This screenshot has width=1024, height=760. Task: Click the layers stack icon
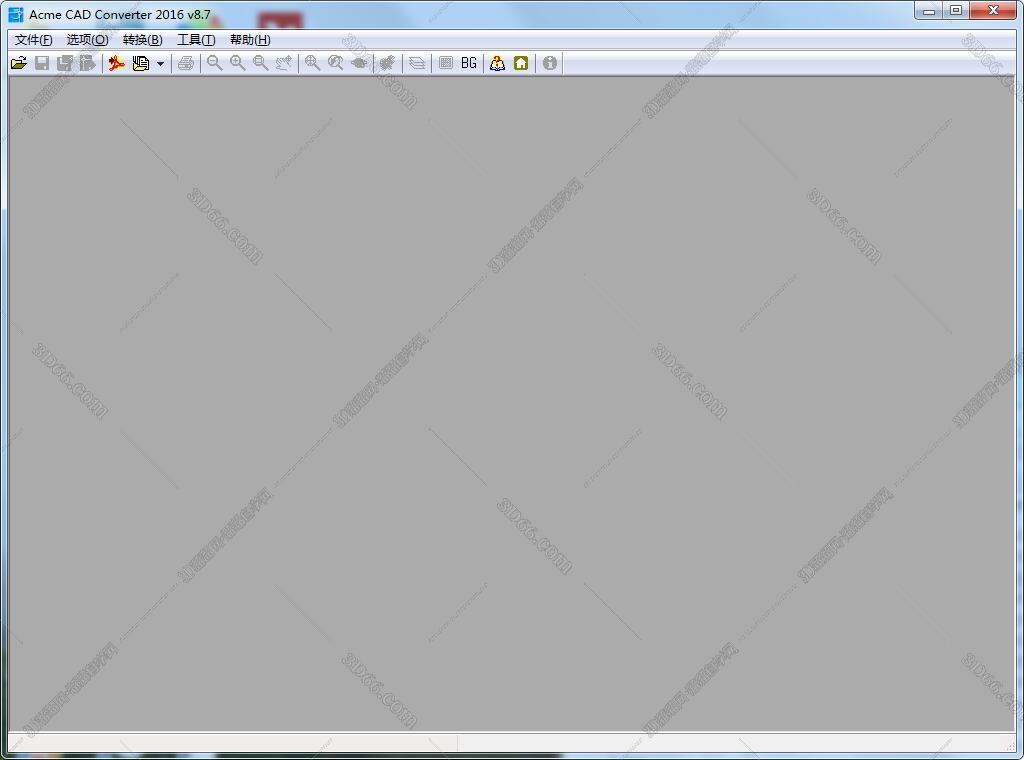click(x=417, y=63)
